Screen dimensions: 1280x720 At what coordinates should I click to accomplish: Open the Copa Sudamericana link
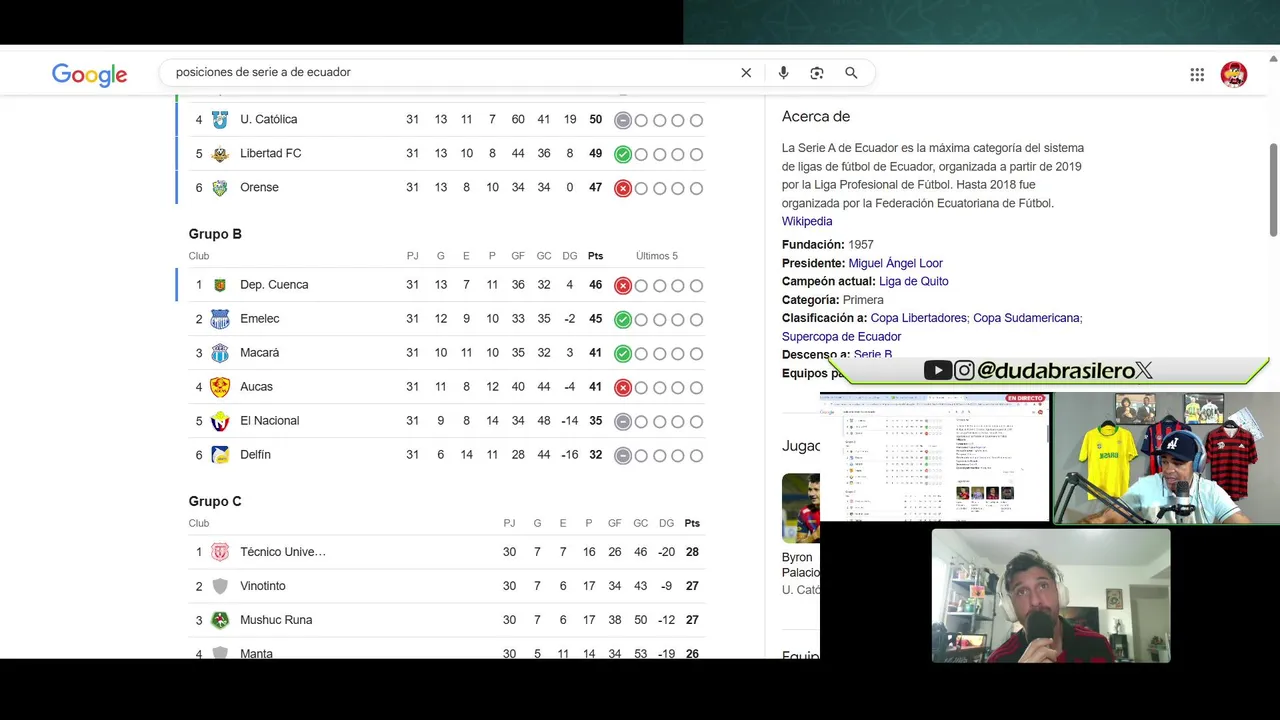click(1027, 318)
